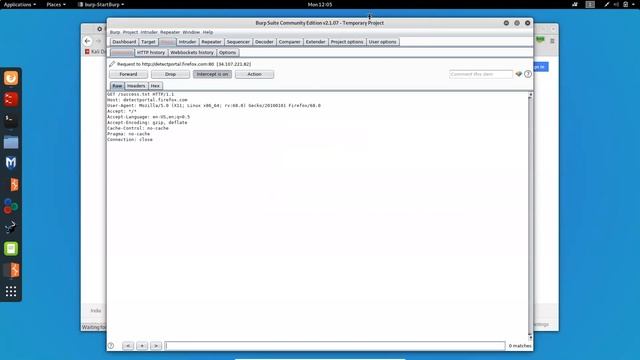Click the volume icon in top panel
640x360 pixels.
[616, 4]
